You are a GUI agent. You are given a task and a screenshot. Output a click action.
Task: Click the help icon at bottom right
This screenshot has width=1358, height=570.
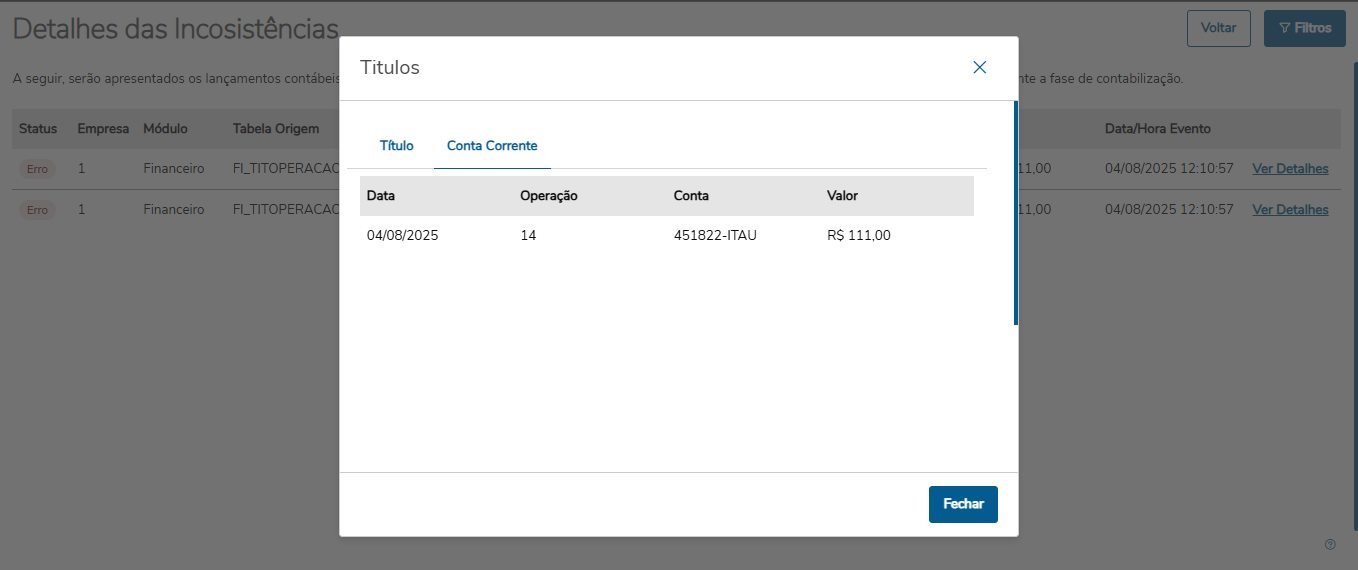(1330, 545)
